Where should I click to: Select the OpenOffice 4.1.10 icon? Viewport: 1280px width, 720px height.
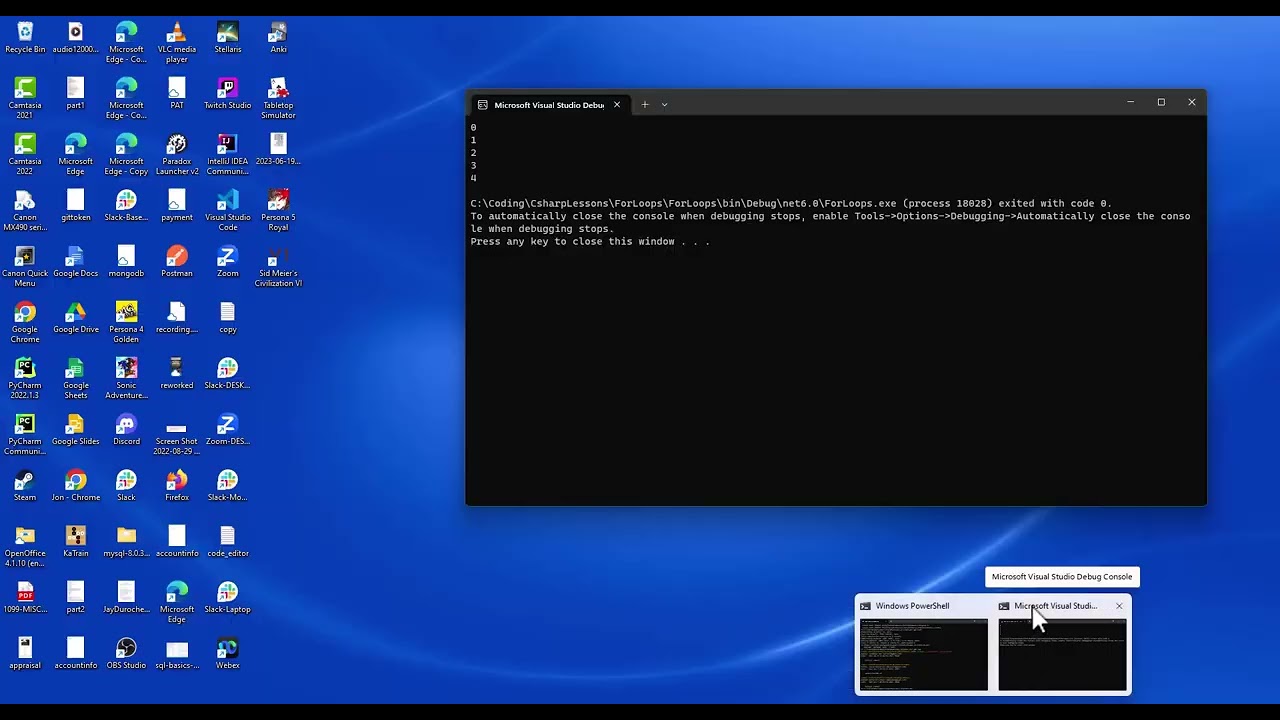25,547
